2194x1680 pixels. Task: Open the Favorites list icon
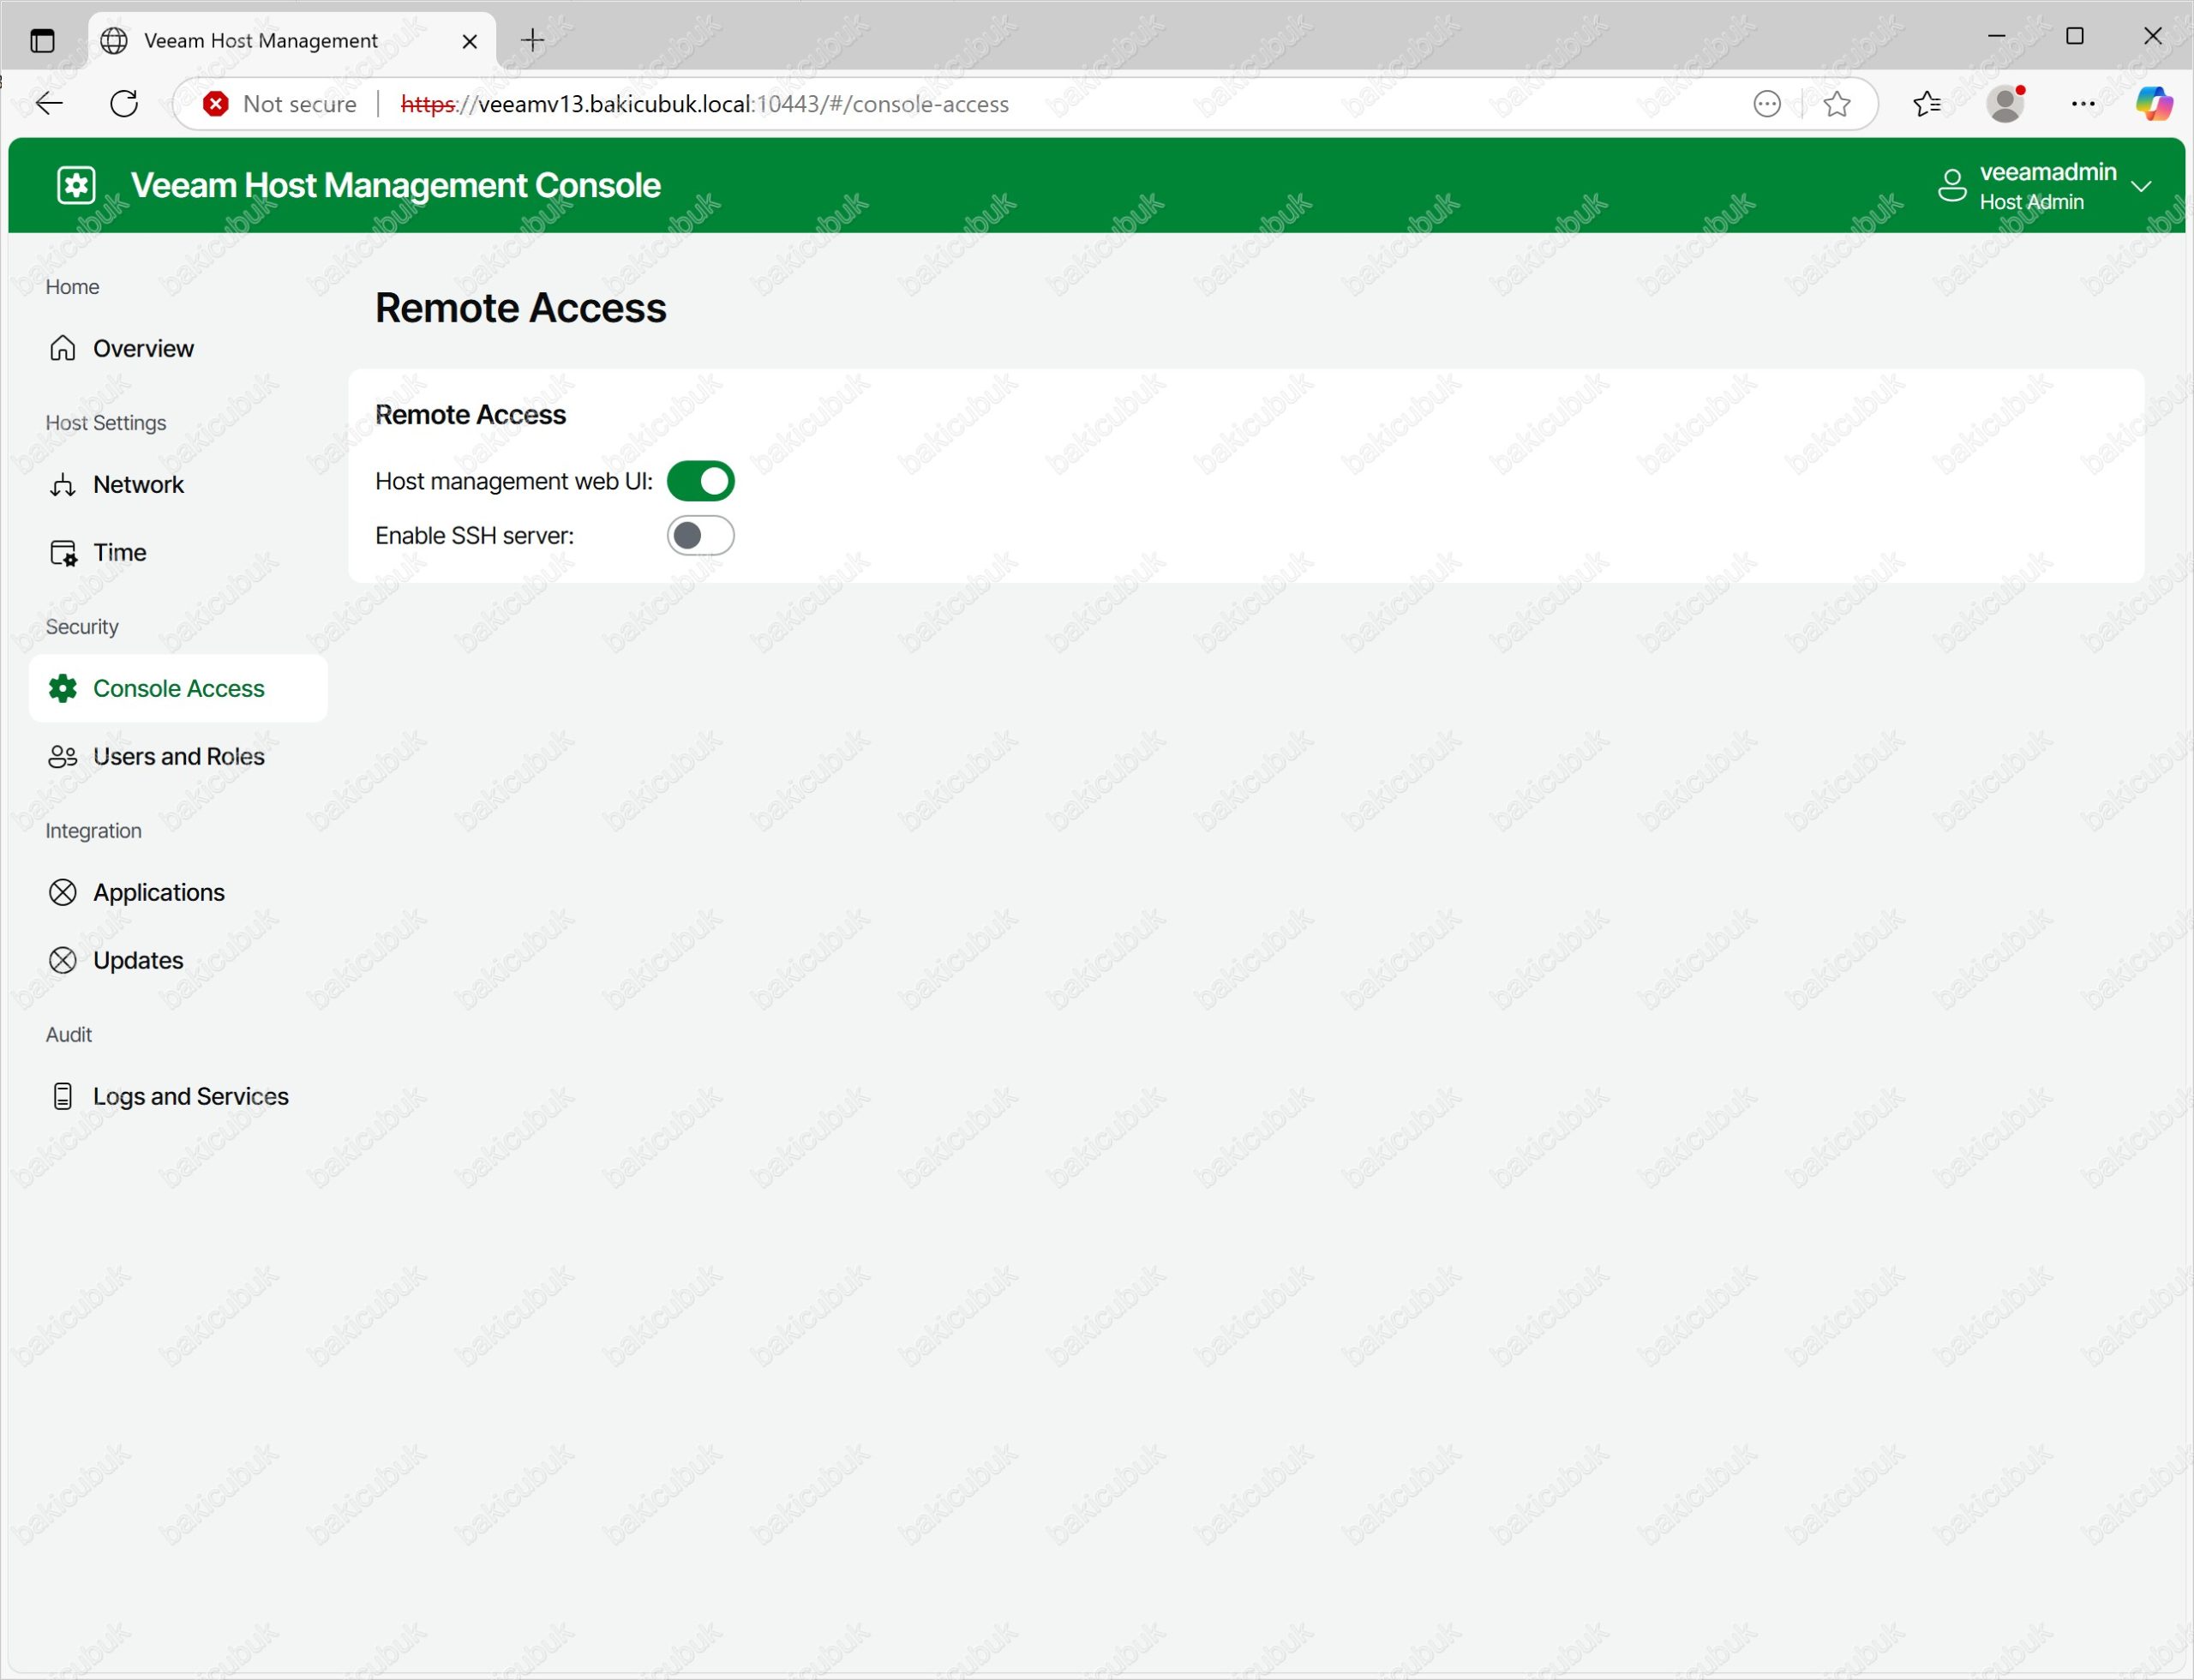(1927, 103)
